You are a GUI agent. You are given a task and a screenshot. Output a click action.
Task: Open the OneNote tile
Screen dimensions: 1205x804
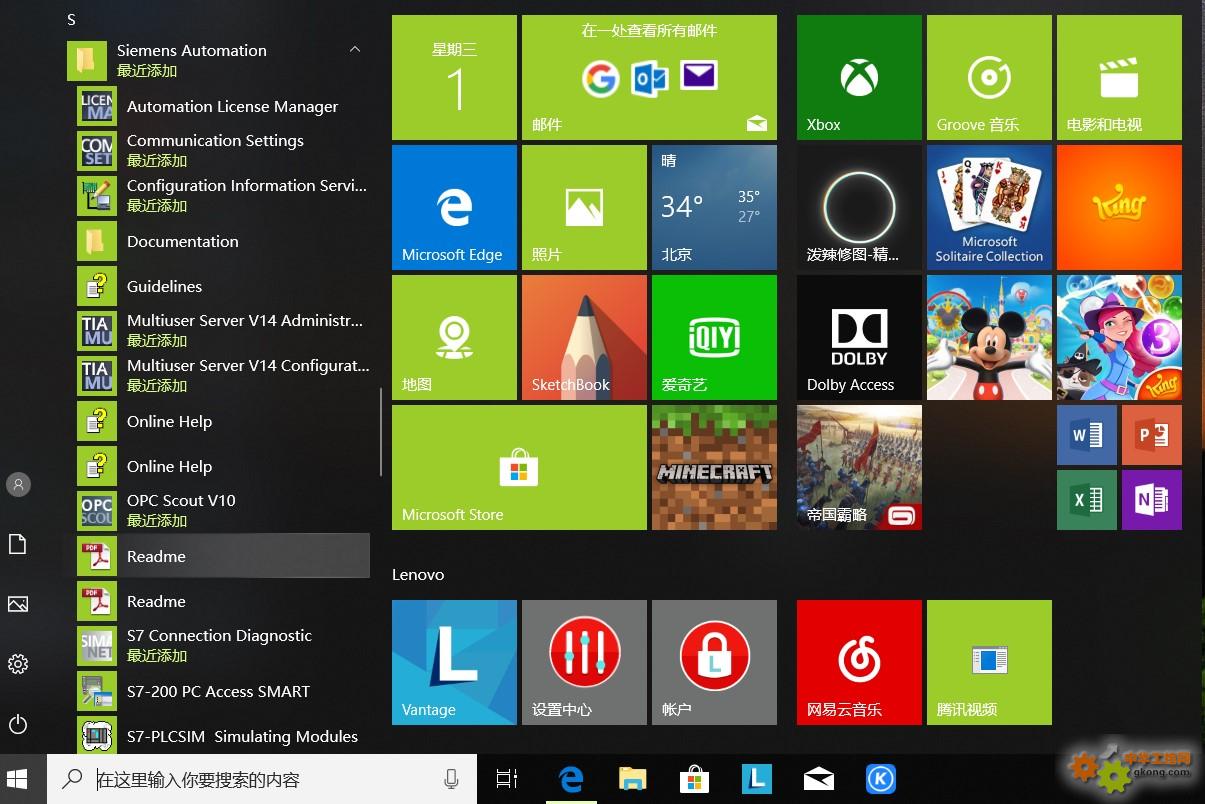tap(1152, 500)
